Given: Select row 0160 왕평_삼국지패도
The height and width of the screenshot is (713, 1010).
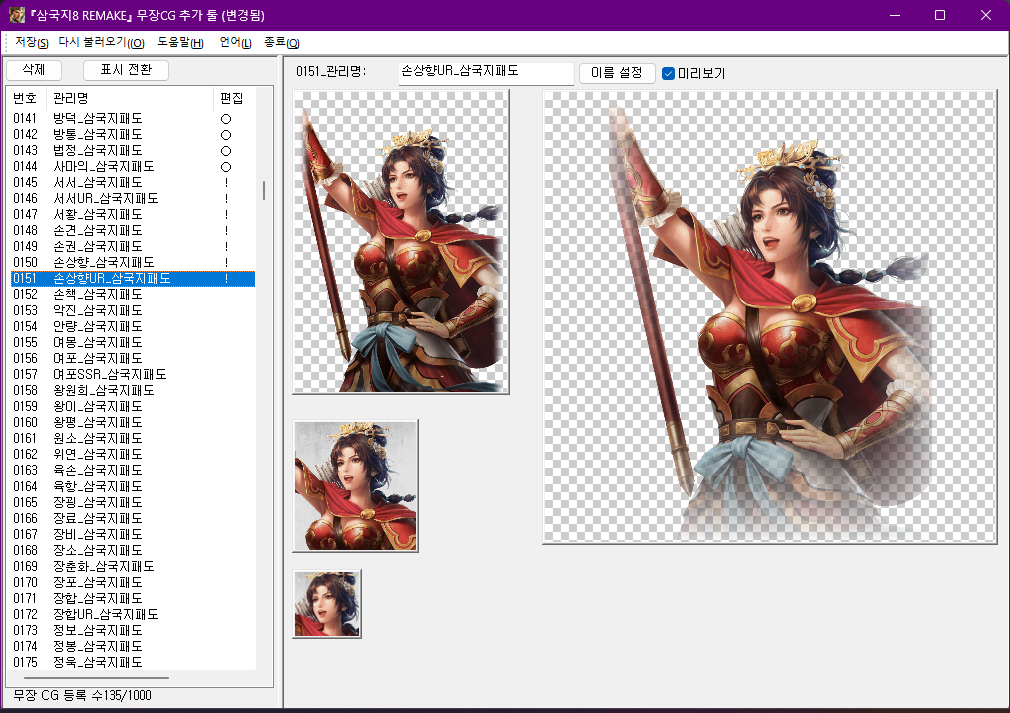Looking at the screenshot, I should [x=133, y=423].
